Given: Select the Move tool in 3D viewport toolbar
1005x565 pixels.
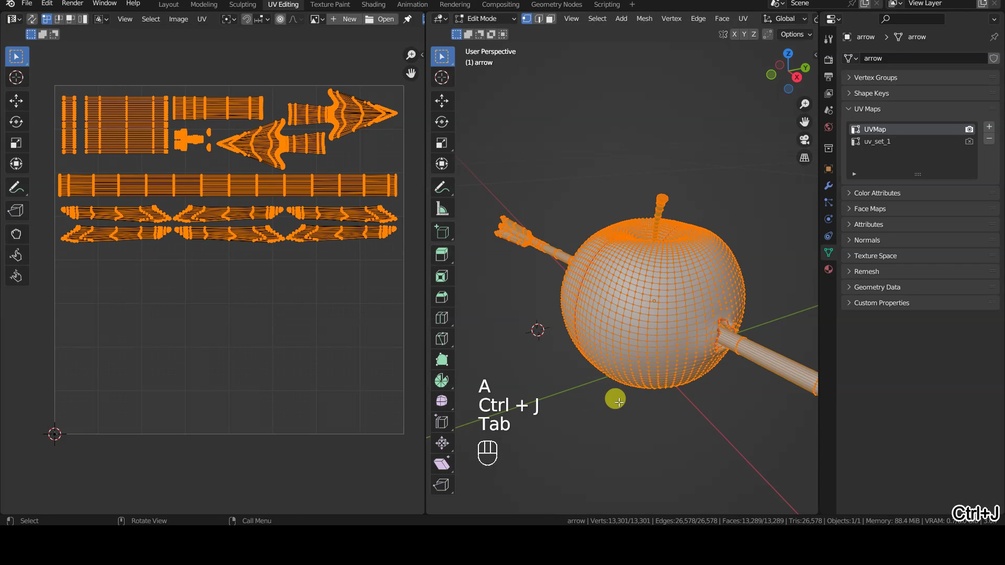Looking at the screenshot, I should 442,101.
